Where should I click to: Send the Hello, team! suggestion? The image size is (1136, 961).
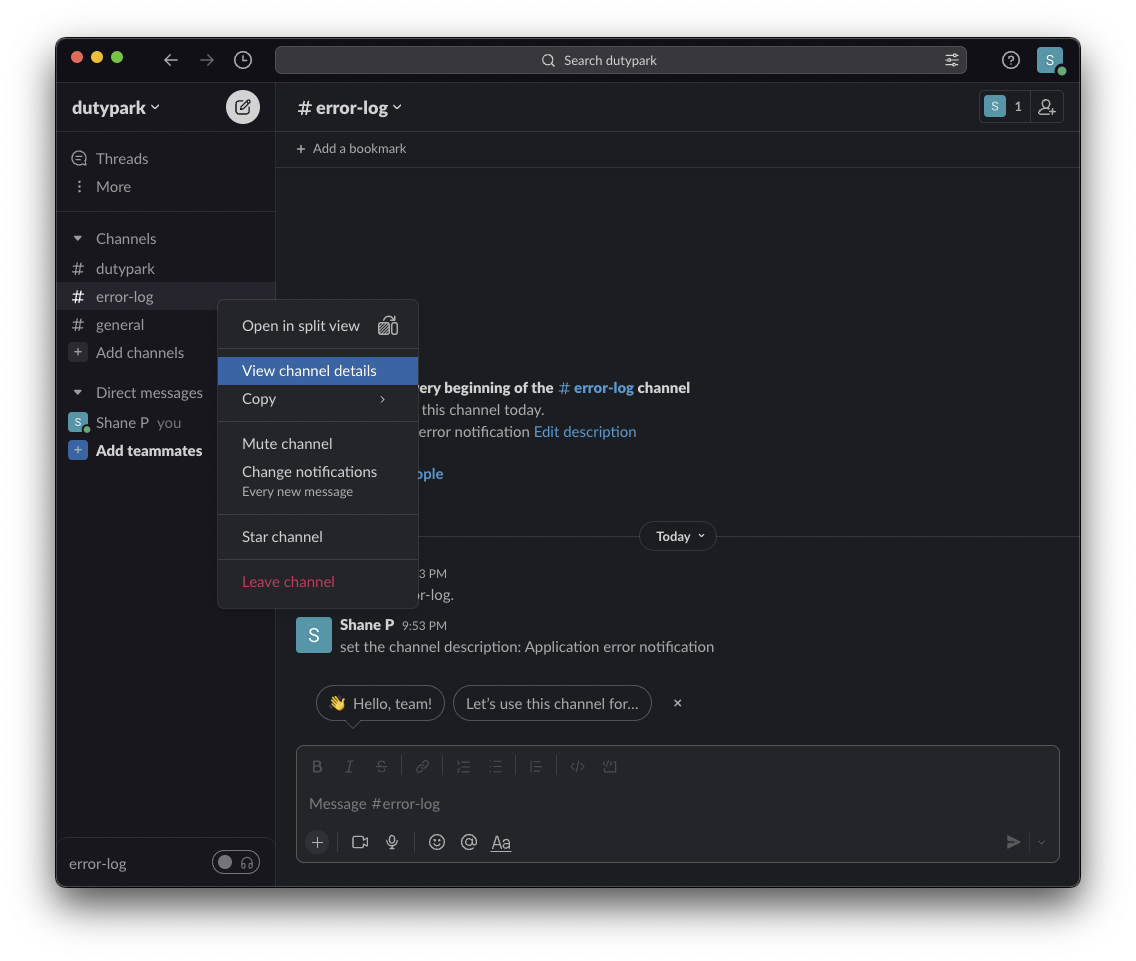click(380, 703)
